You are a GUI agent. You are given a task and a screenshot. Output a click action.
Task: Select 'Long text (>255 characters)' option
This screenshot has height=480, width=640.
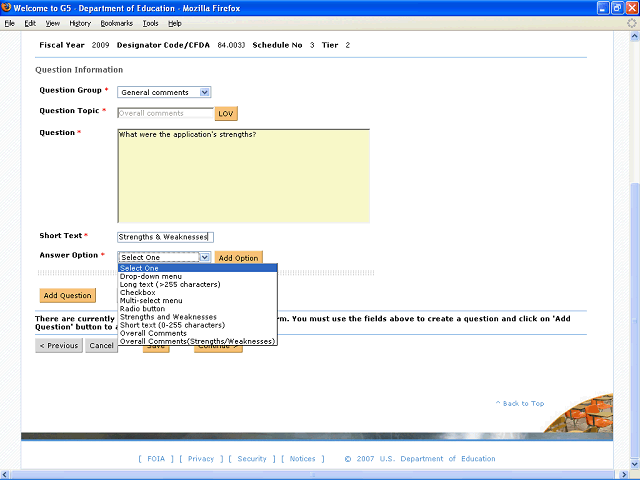pos(198,284)
